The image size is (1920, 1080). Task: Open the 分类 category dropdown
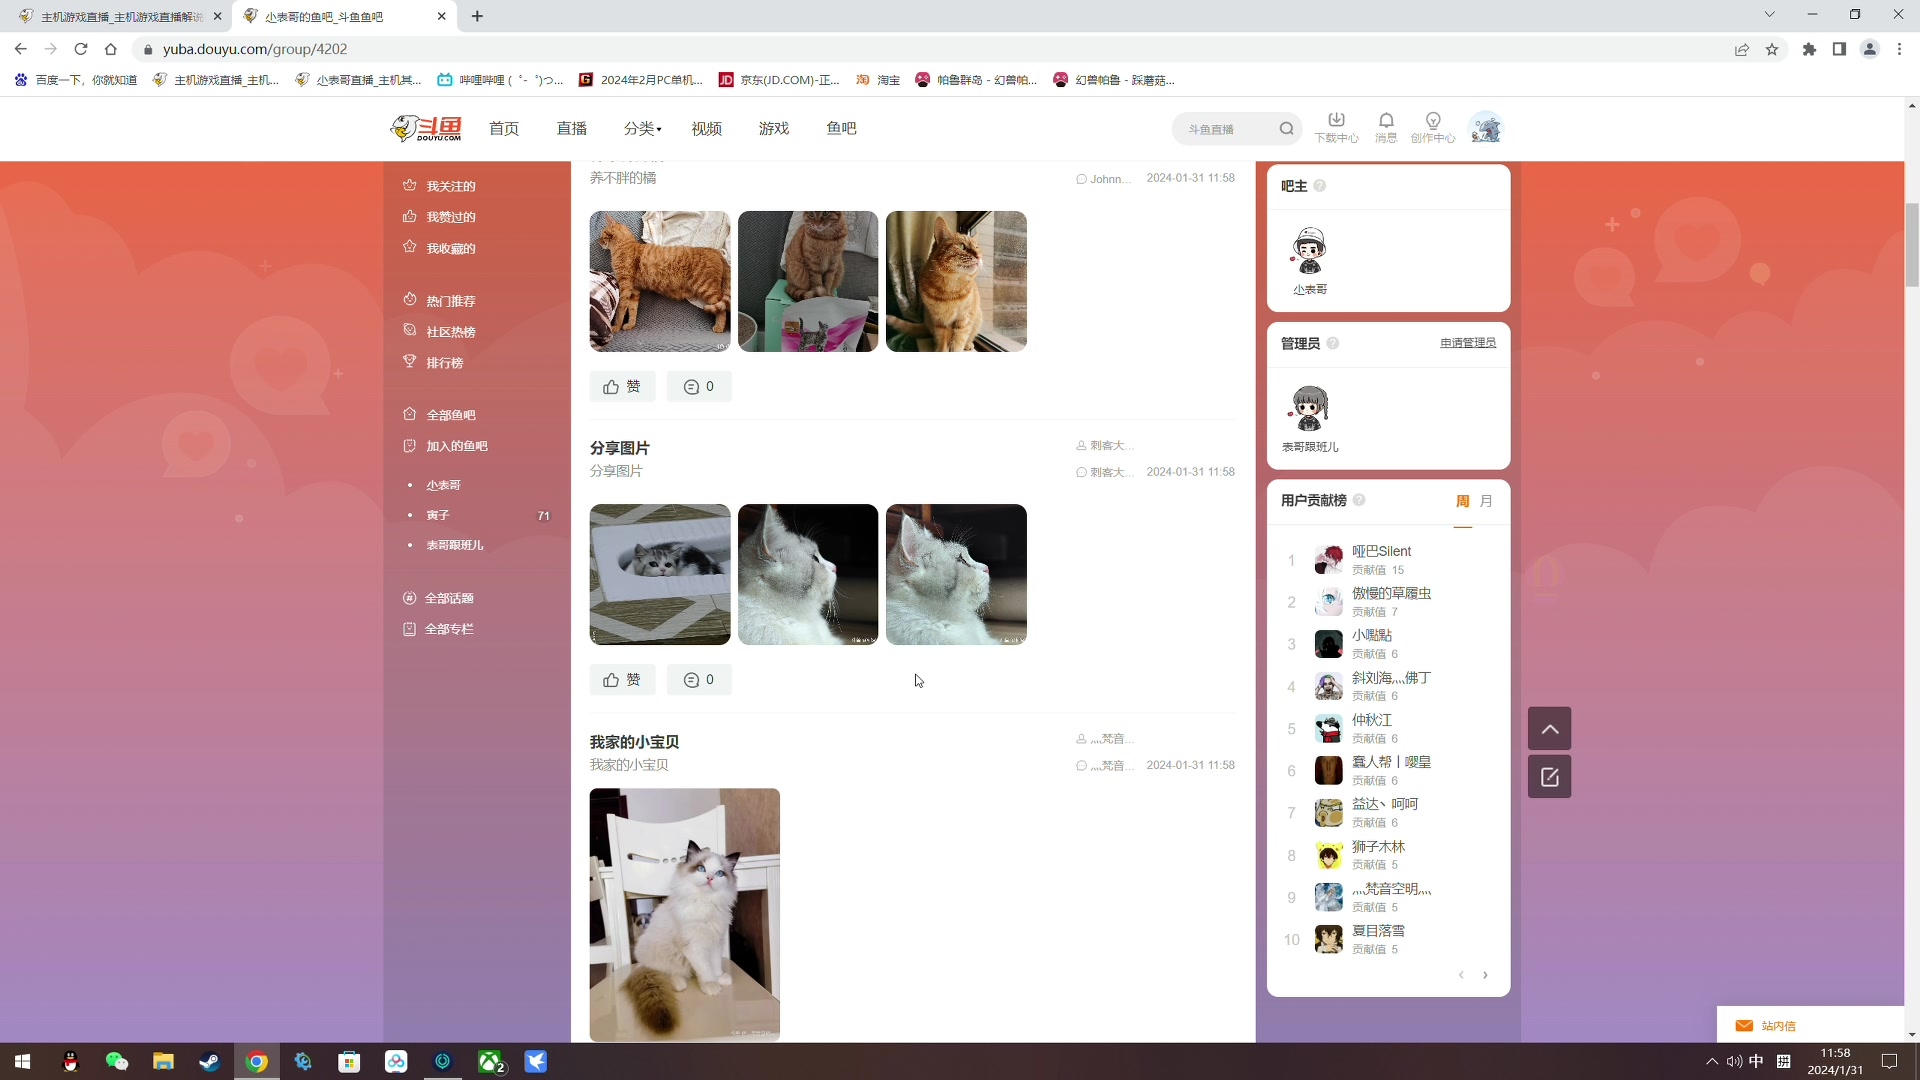[641, 128]
